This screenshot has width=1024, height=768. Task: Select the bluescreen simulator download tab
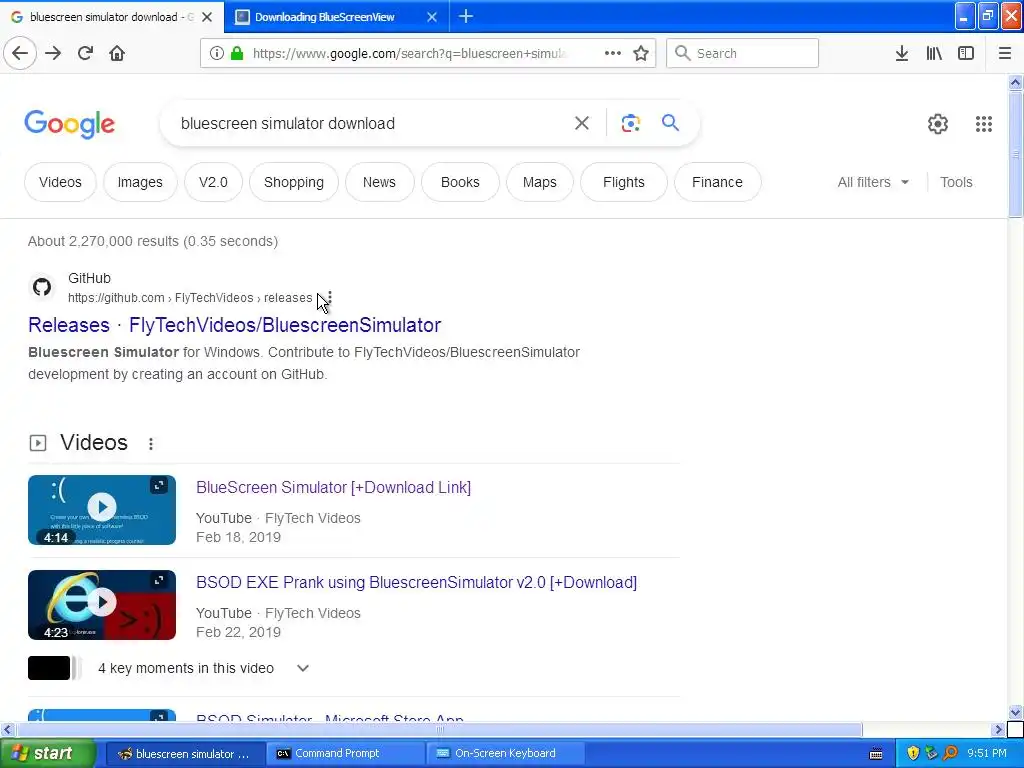(x=111, y=17)
